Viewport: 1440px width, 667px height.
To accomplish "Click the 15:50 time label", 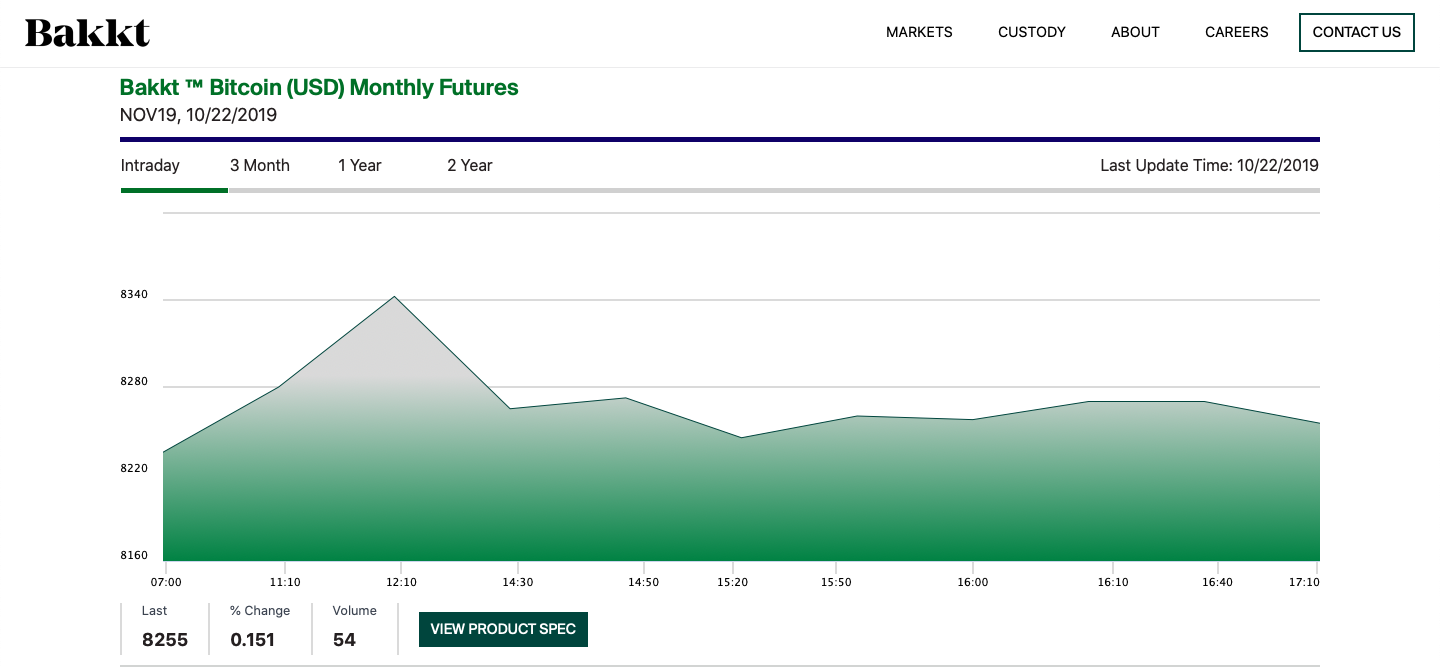I will coord(836,582).
